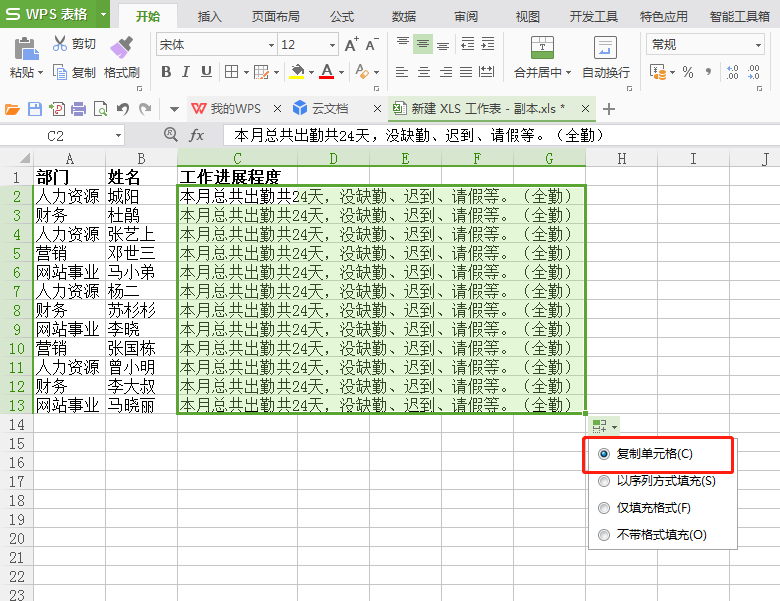Open the 数据 ribbon tab
The height and width of the screenshot is (601, 780).
tap(403, 16)
